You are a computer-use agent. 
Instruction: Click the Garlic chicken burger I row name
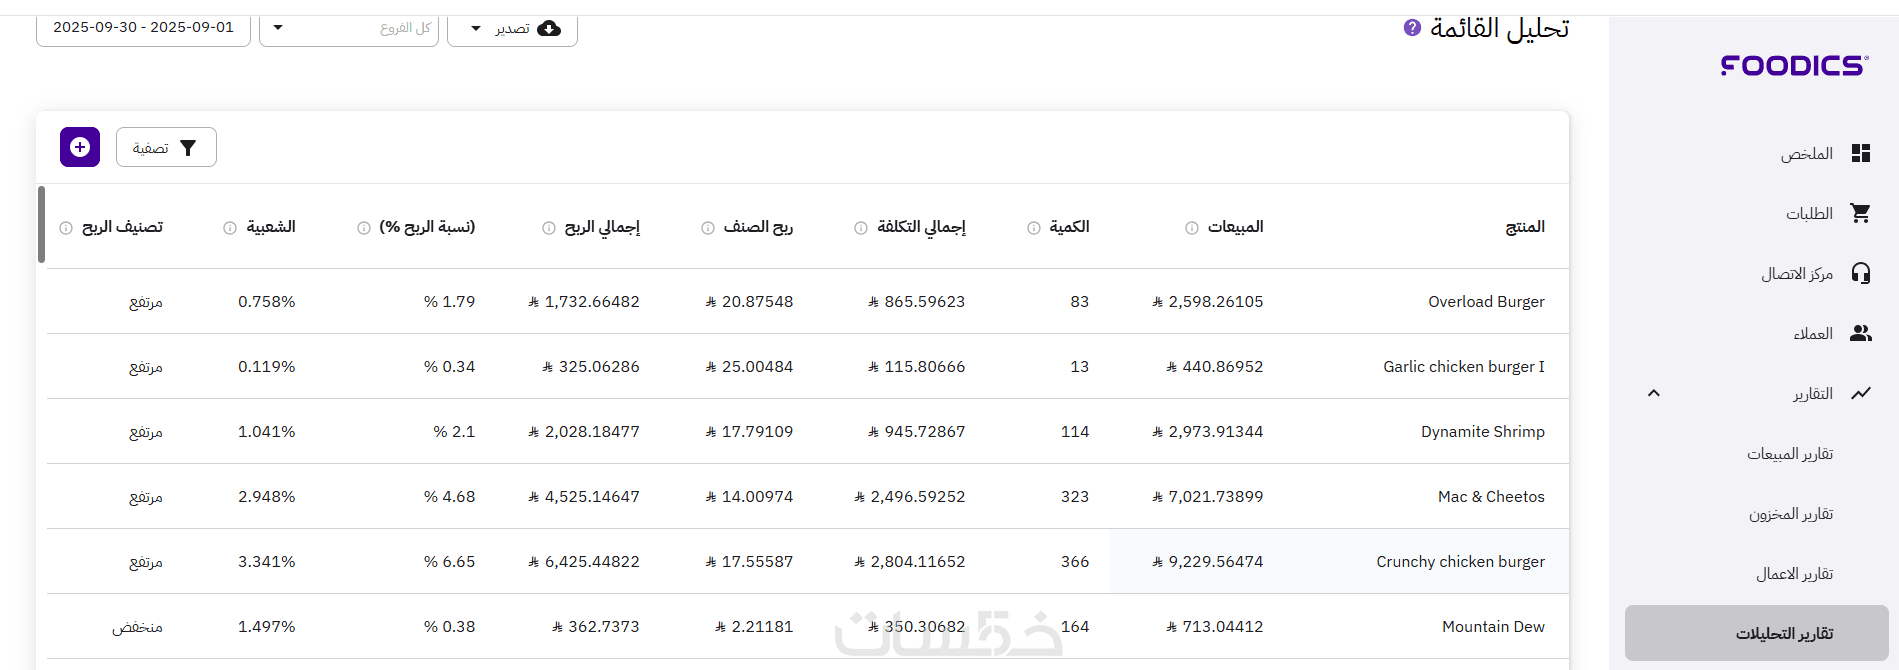(1464, 366)
